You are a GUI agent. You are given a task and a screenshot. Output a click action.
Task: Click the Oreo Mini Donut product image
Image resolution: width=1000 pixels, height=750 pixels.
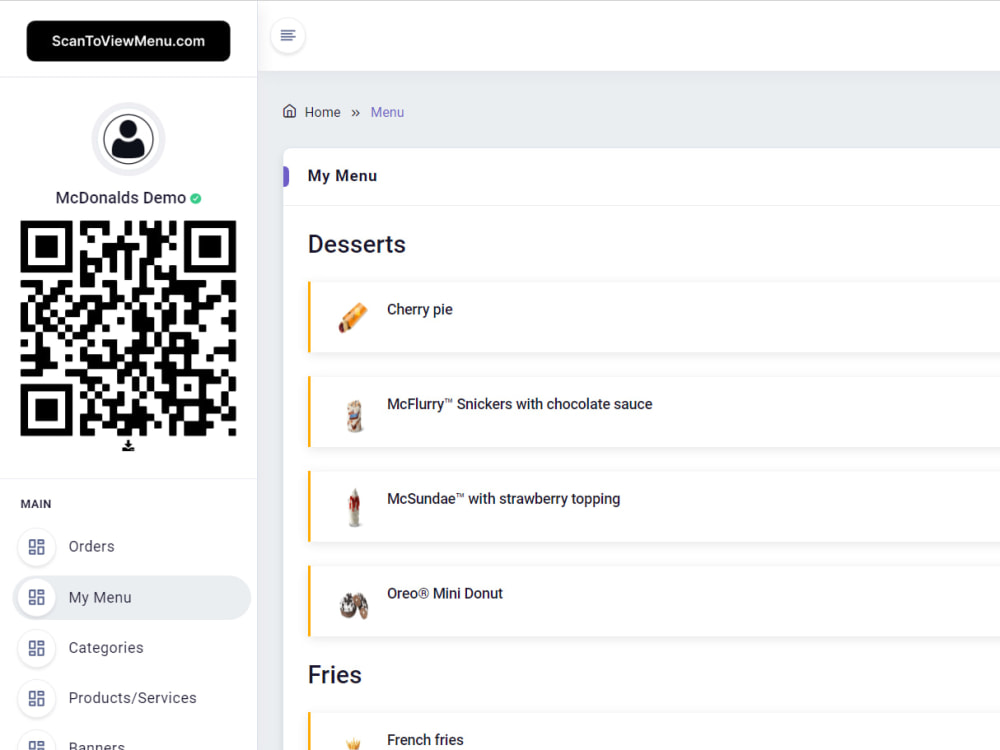click(x=354, y=606)
